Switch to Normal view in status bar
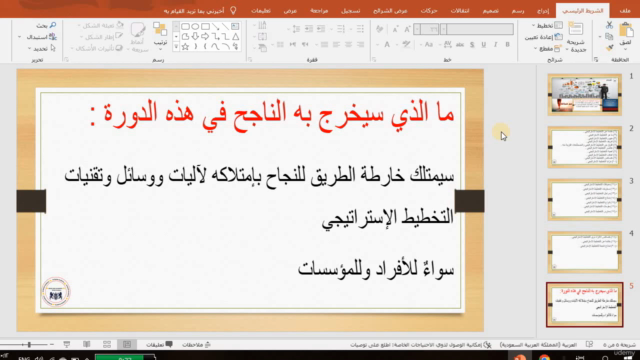 click(x=127, y=344)
